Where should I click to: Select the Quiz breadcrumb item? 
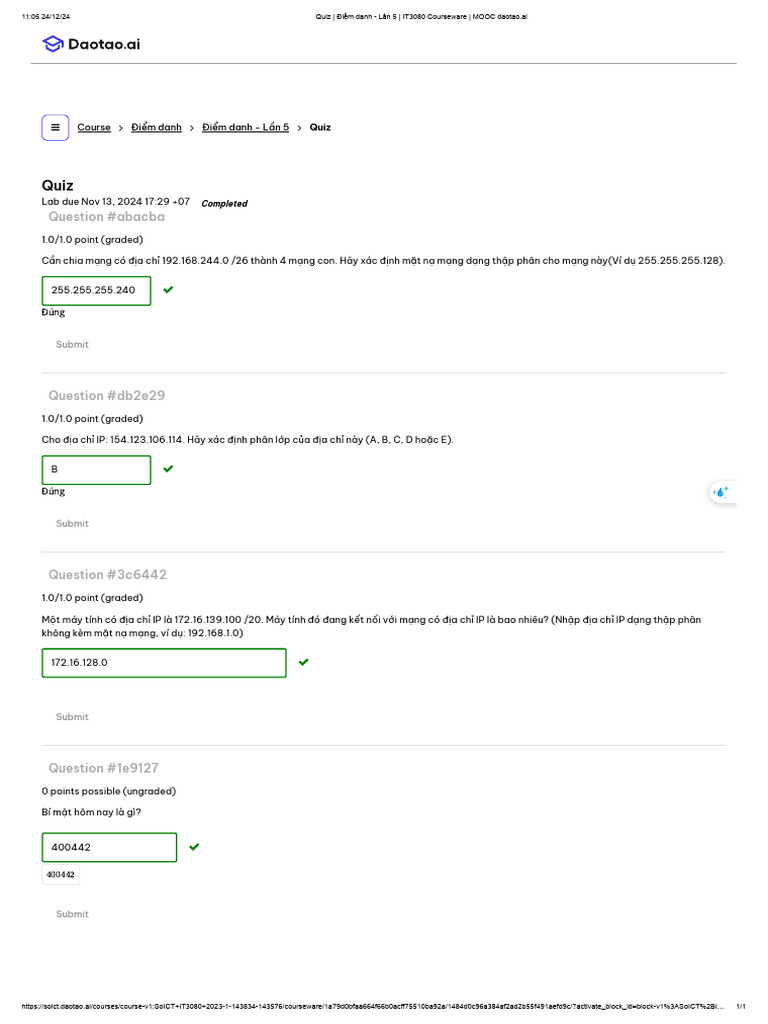320,127
